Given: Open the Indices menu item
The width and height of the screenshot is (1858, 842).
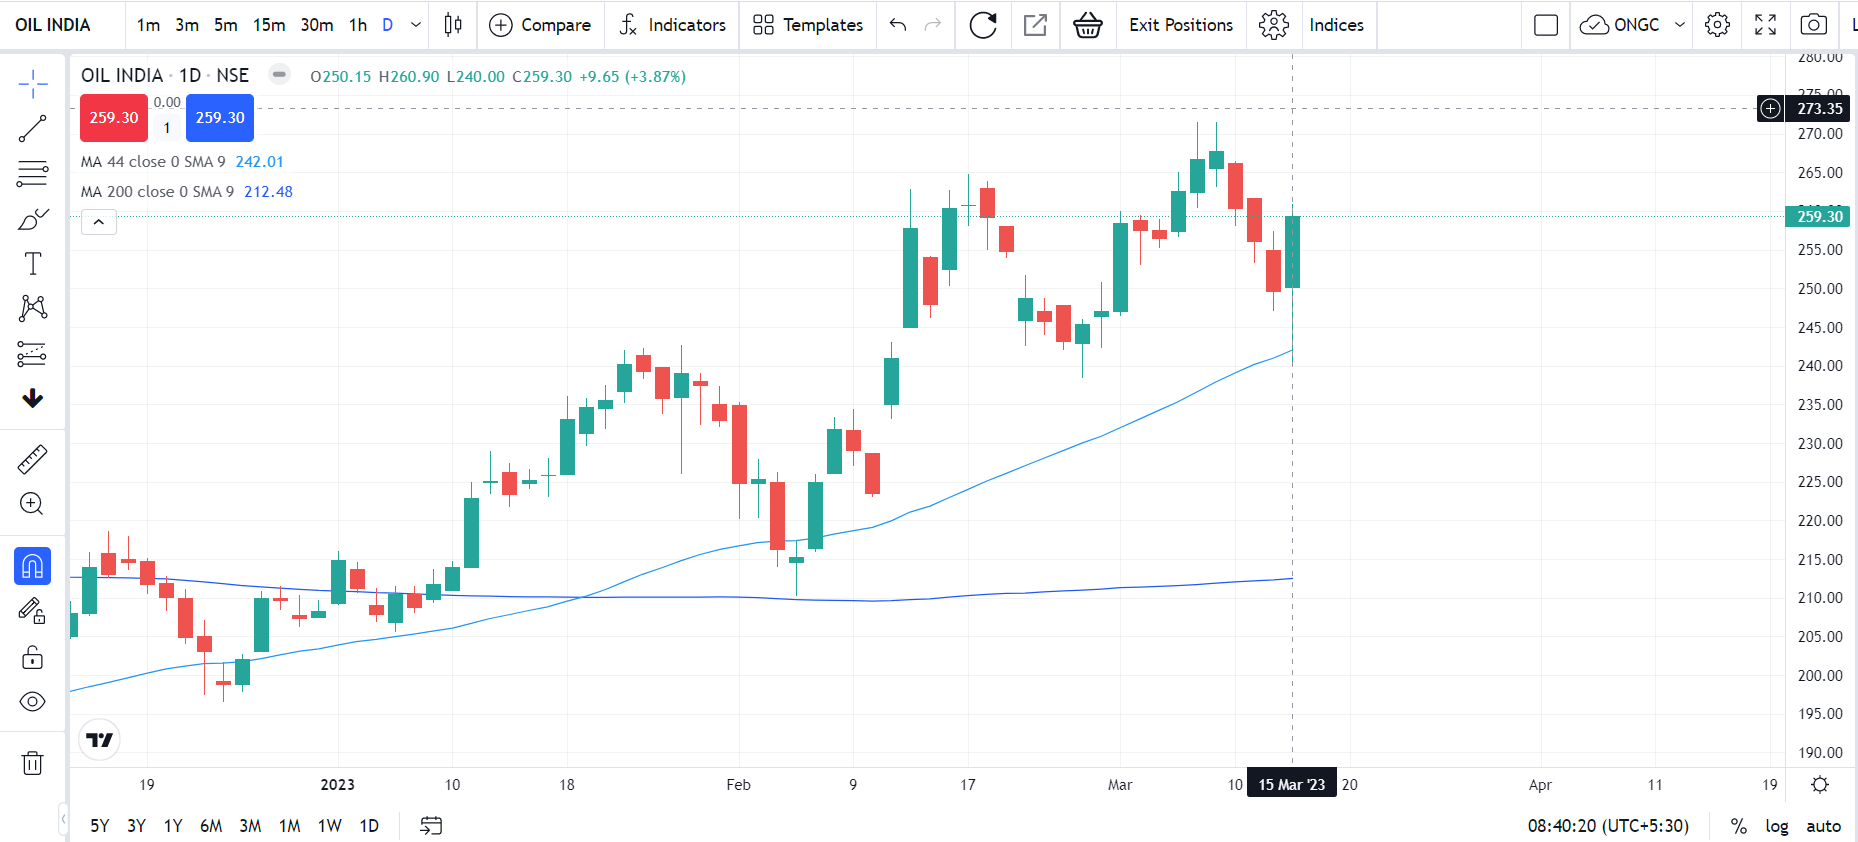Looking at the screenshot, I should tap(1337, 25).
